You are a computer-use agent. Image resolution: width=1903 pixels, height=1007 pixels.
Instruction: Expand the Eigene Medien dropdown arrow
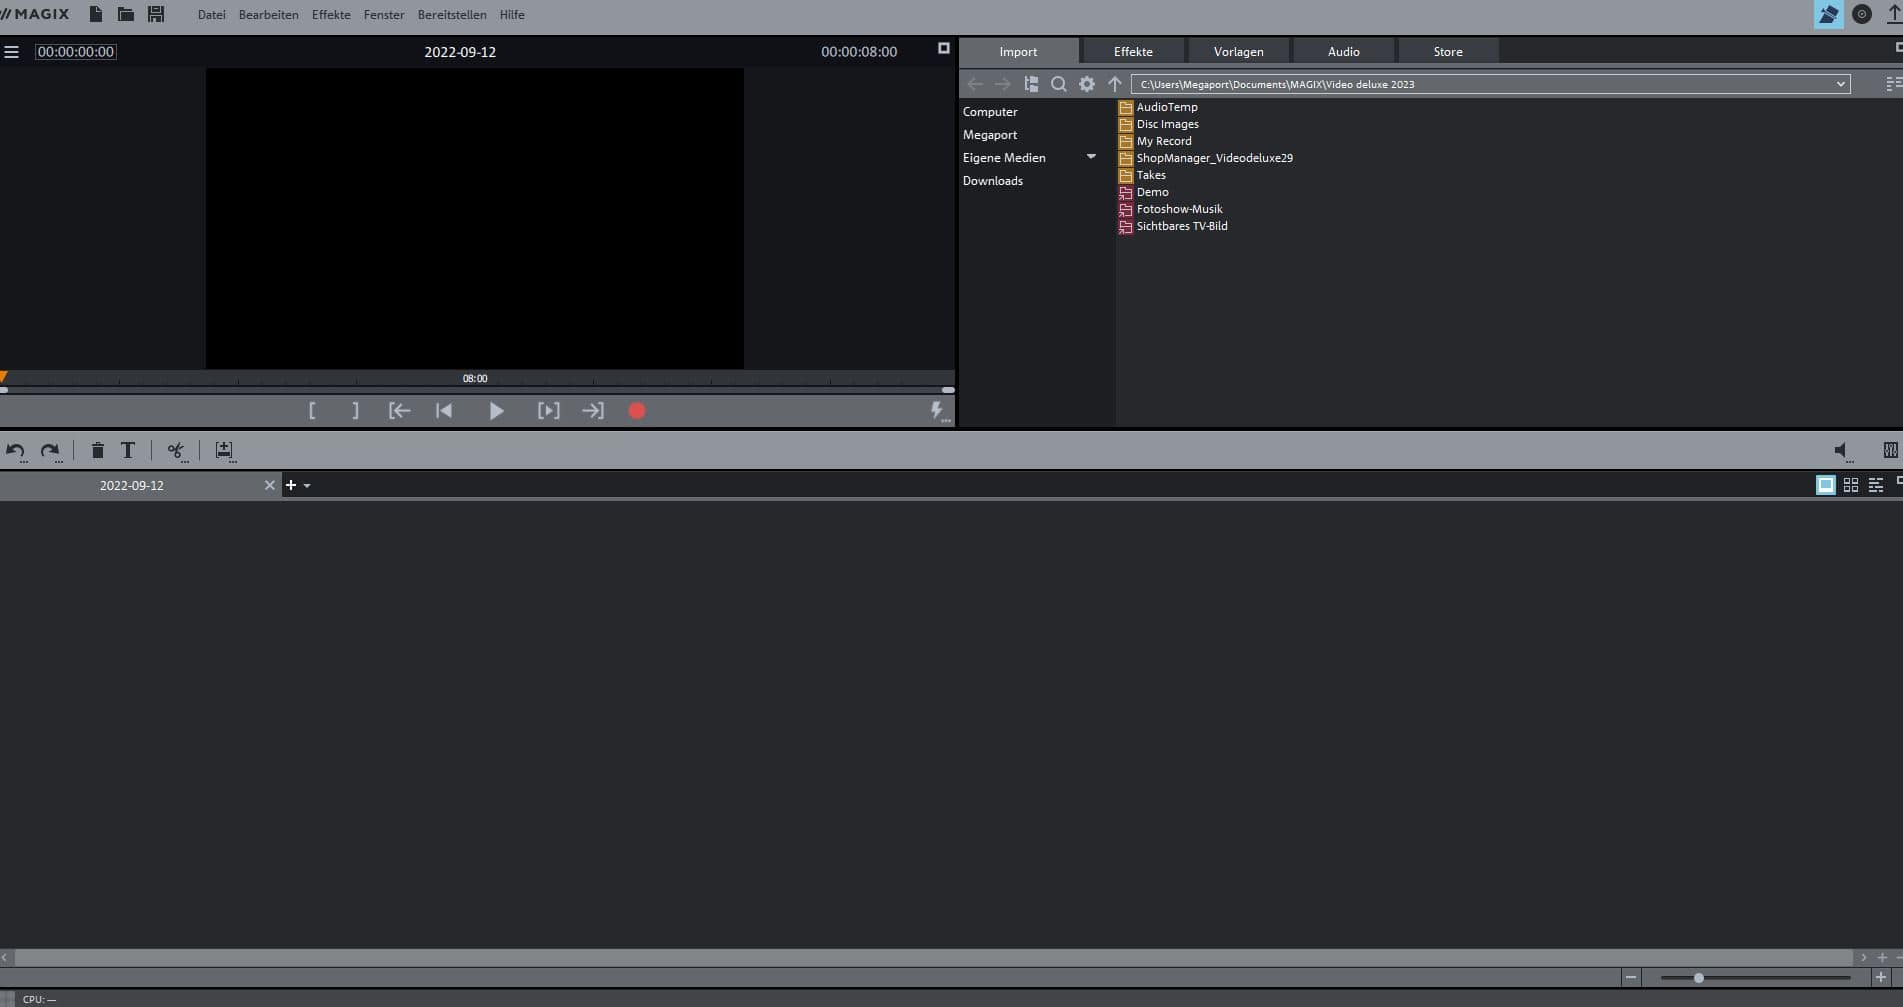click(1091, 157)
